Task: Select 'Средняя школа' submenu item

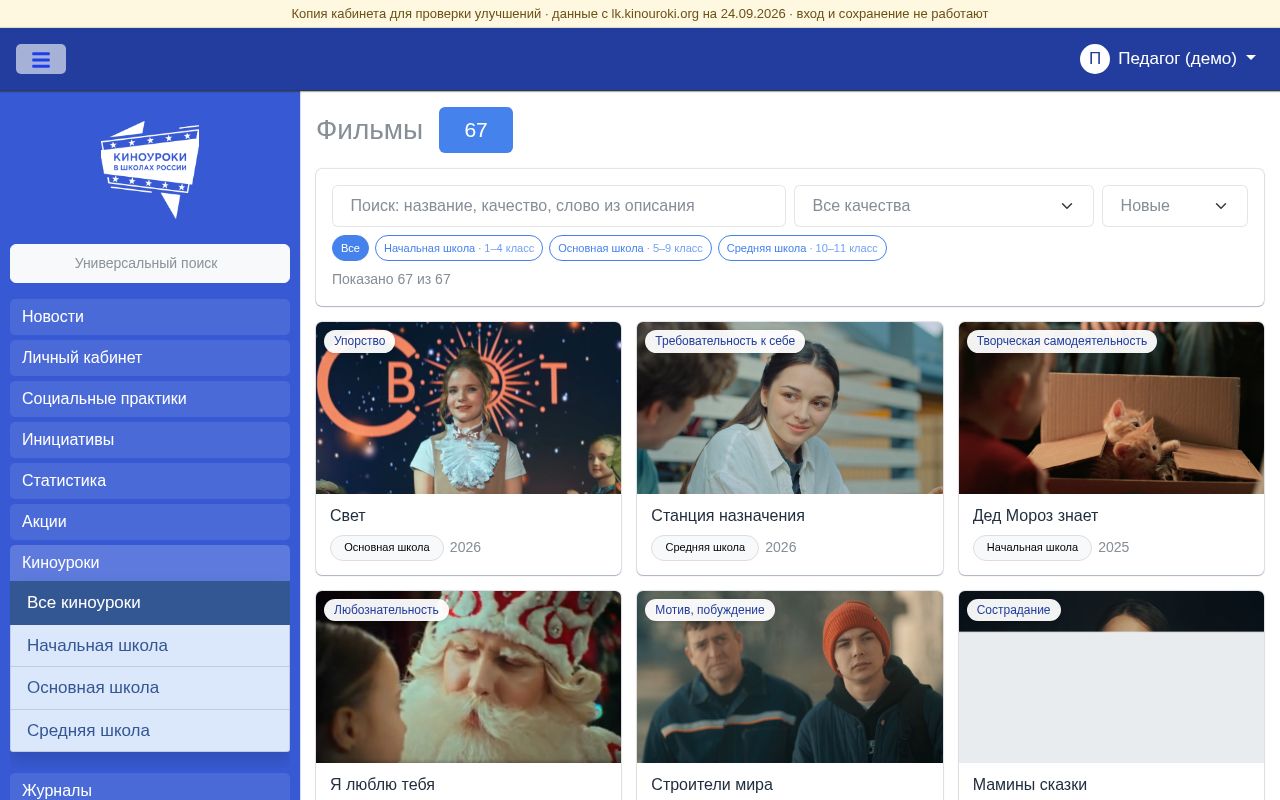Action: (150, 731)
